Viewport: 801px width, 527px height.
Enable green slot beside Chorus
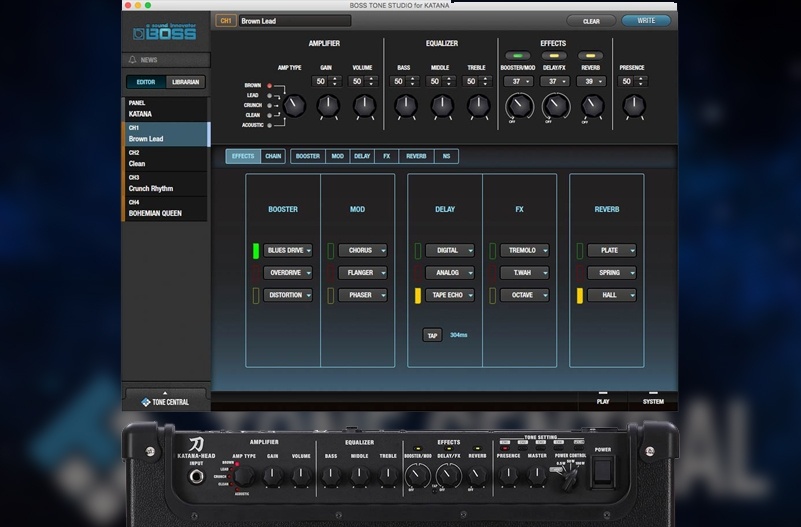coord(331,251)
